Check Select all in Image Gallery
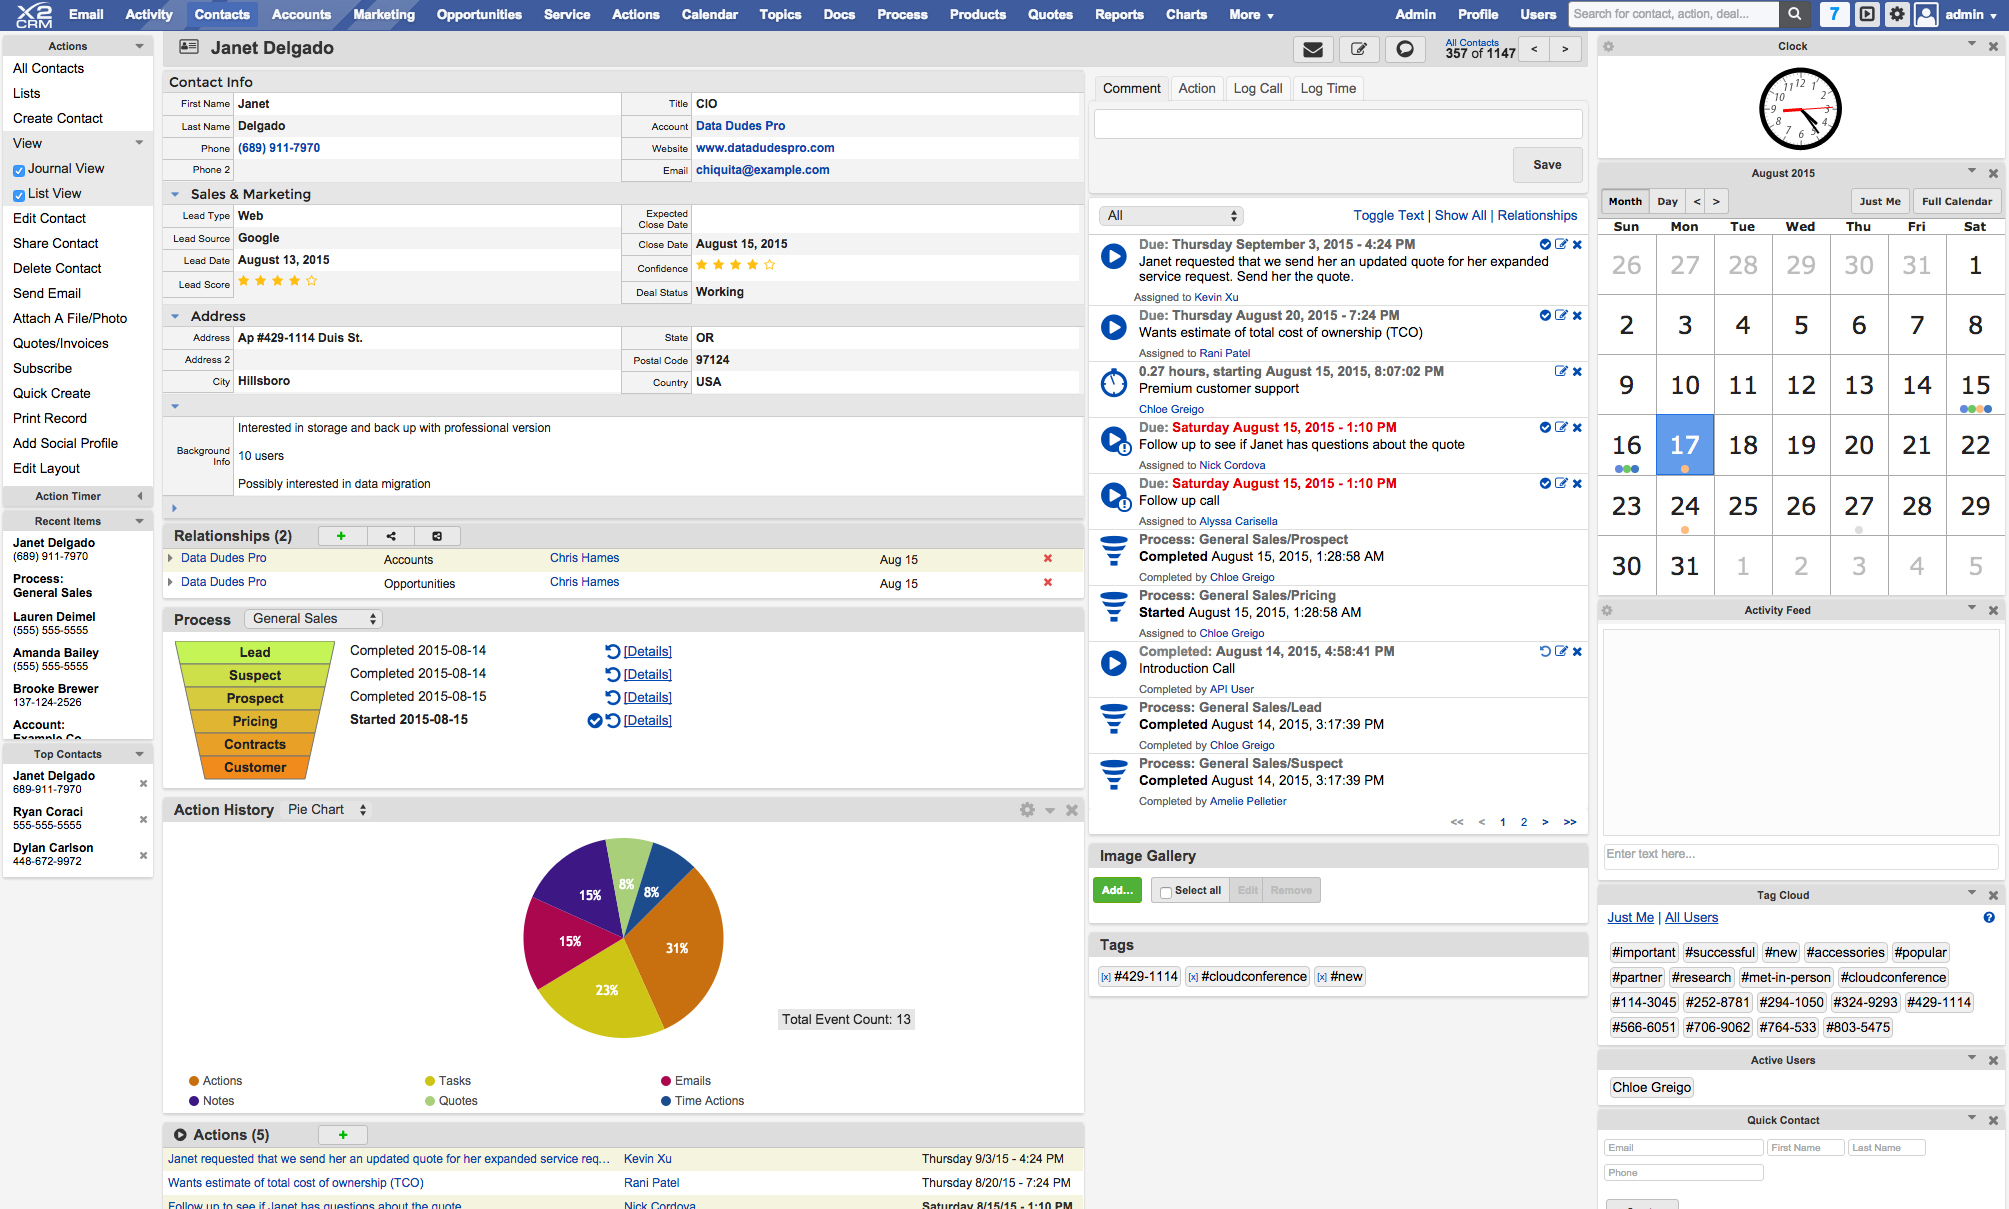Screen dimensions: 2009x1209 (x=1166, y=891)
